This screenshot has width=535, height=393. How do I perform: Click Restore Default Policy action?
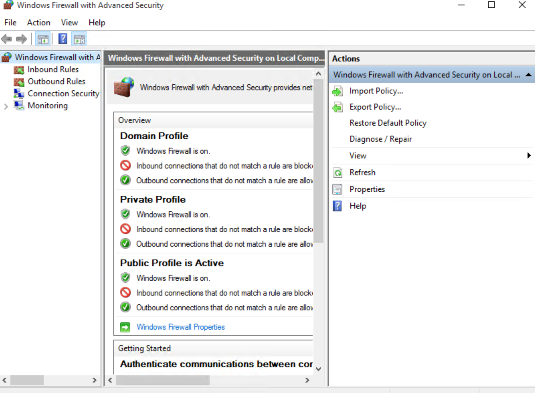tap(388, 123)
